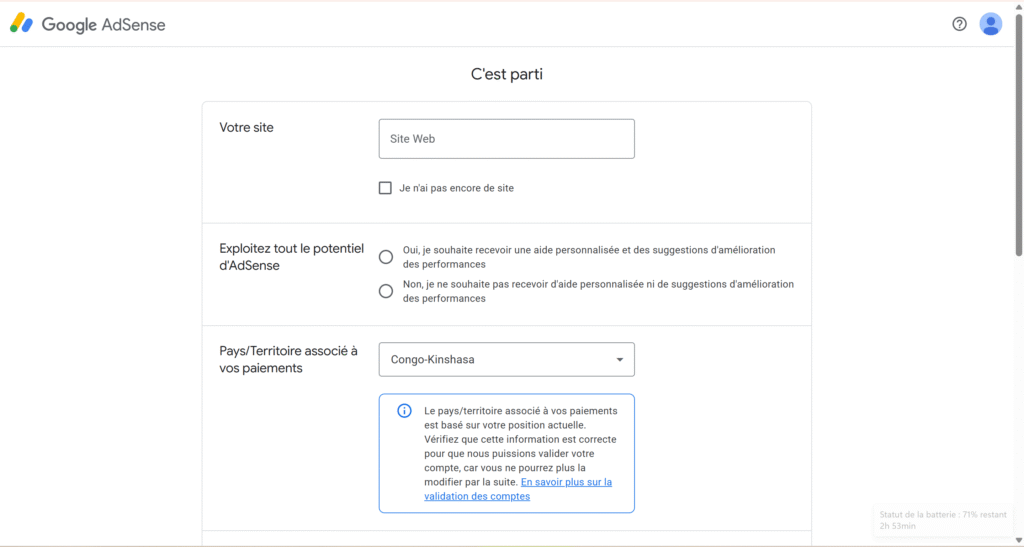Open the help question mark icon

coord(959,24)
